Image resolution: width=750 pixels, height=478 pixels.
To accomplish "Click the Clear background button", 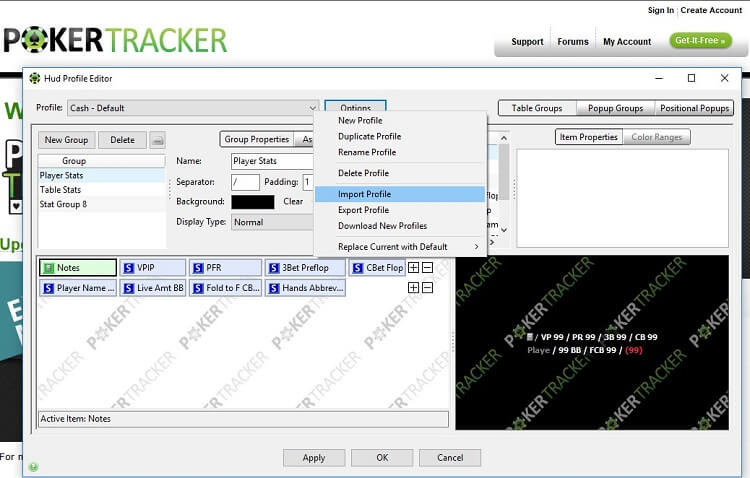I will pos(293,201).
